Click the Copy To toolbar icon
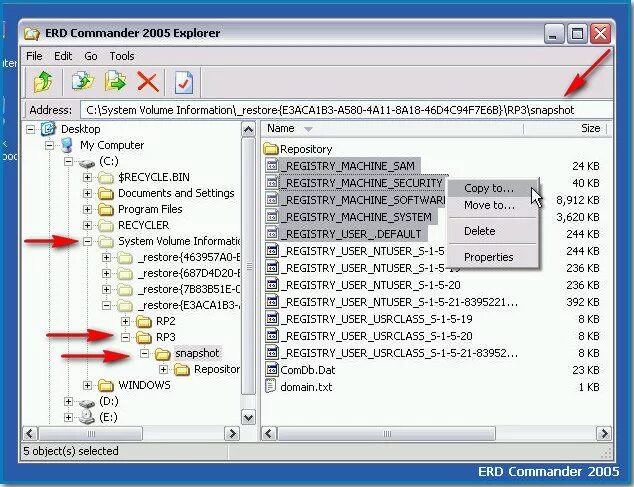 click(82, 81)
